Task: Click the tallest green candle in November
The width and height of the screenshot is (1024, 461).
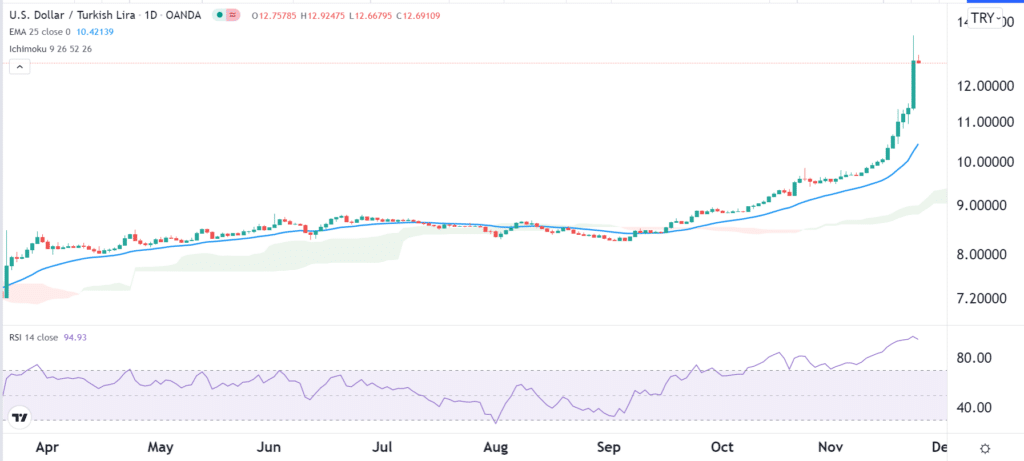Action: point(913,84)
